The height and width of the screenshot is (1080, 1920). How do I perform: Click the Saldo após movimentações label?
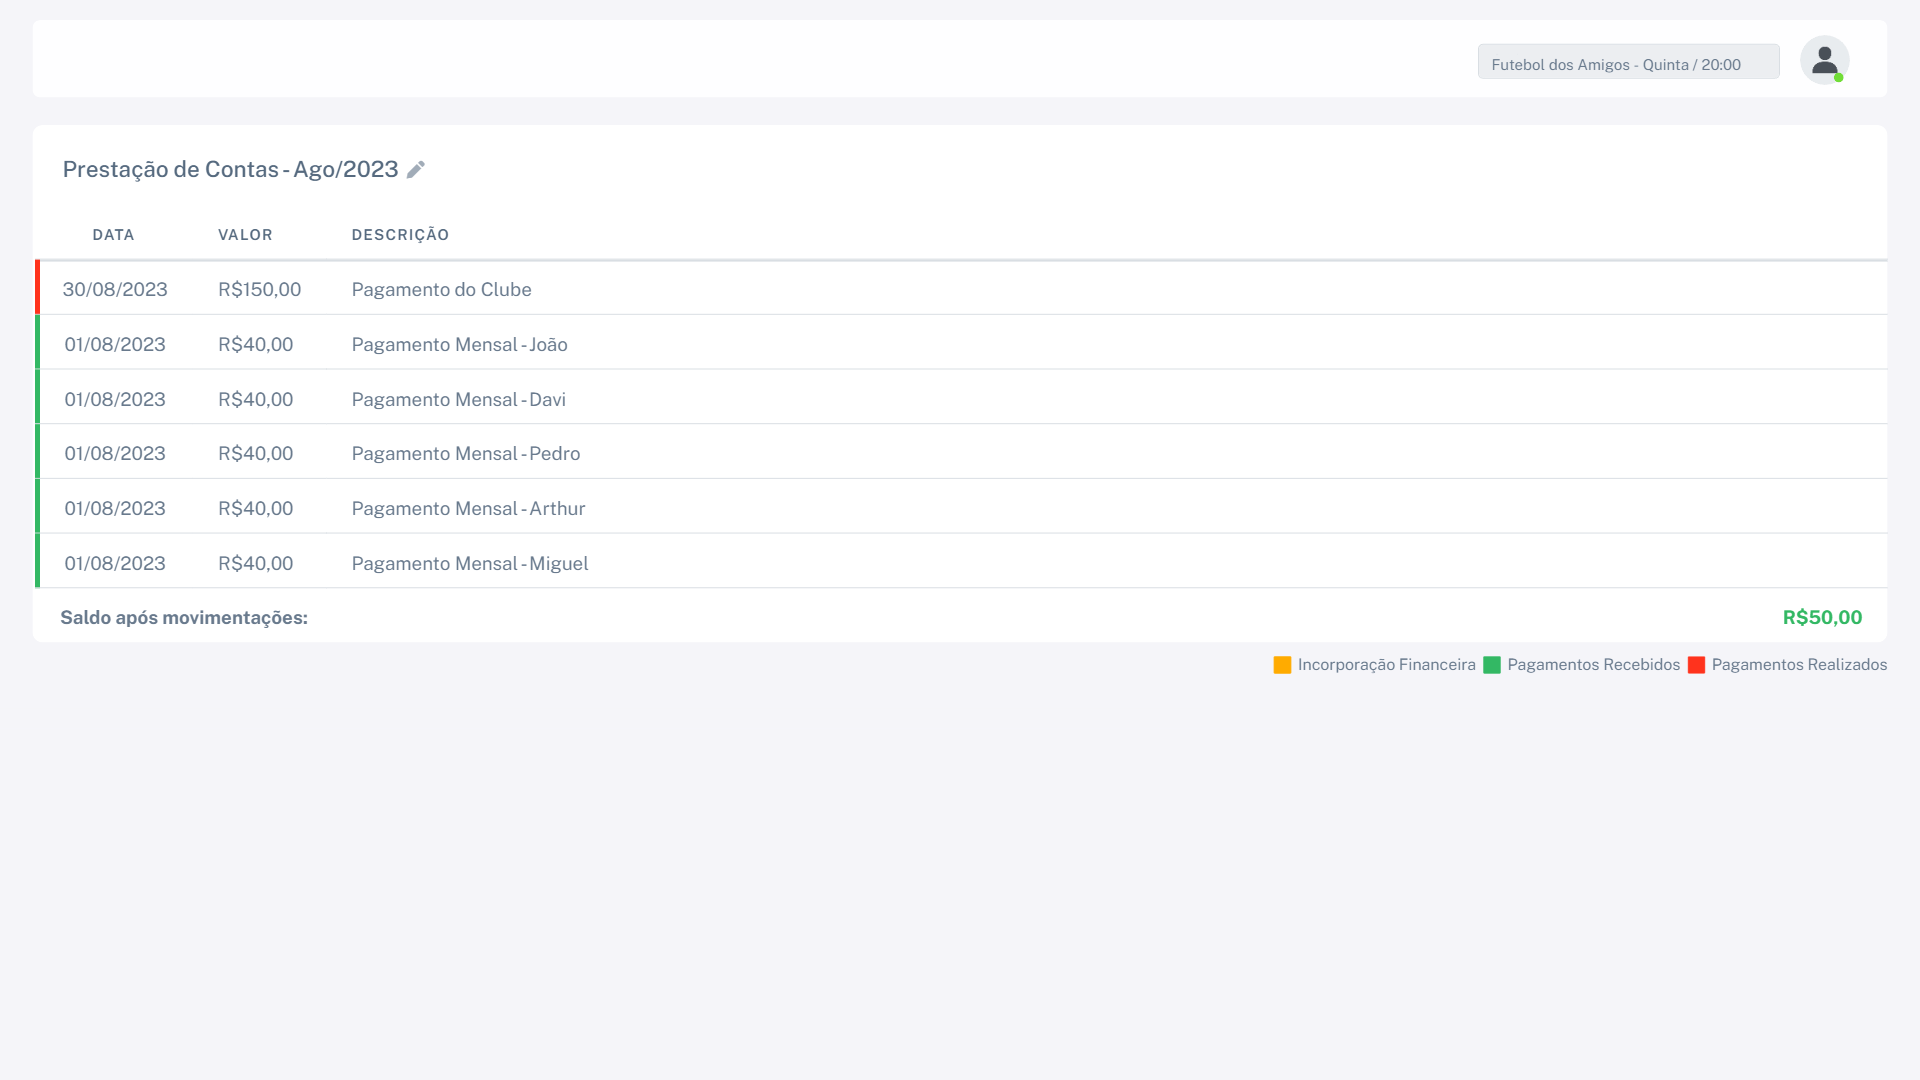(x=184, y=618)
